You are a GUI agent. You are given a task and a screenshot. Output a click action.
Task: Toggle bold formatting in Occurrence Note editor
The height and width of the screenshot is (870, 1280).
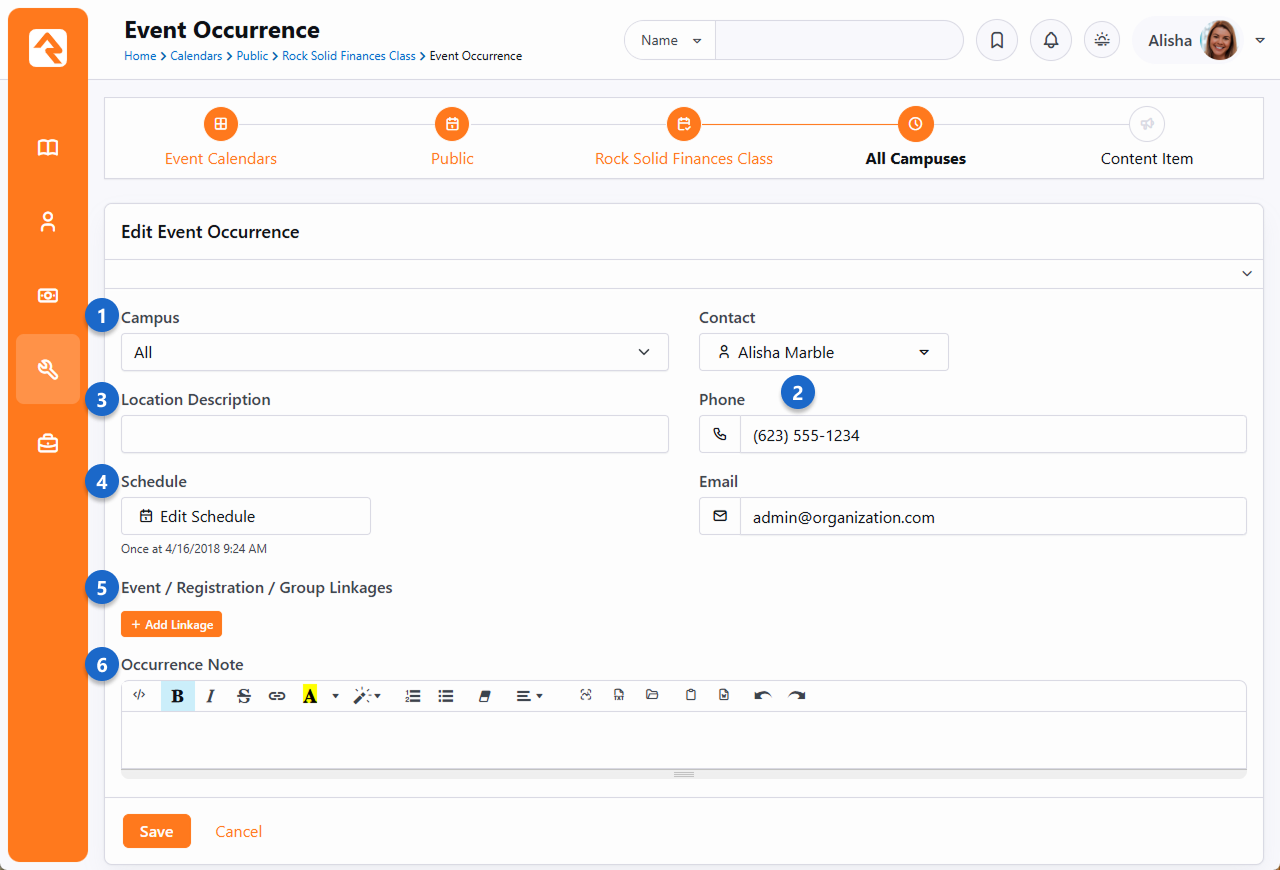pyautogui.click(x=177, y=696)
